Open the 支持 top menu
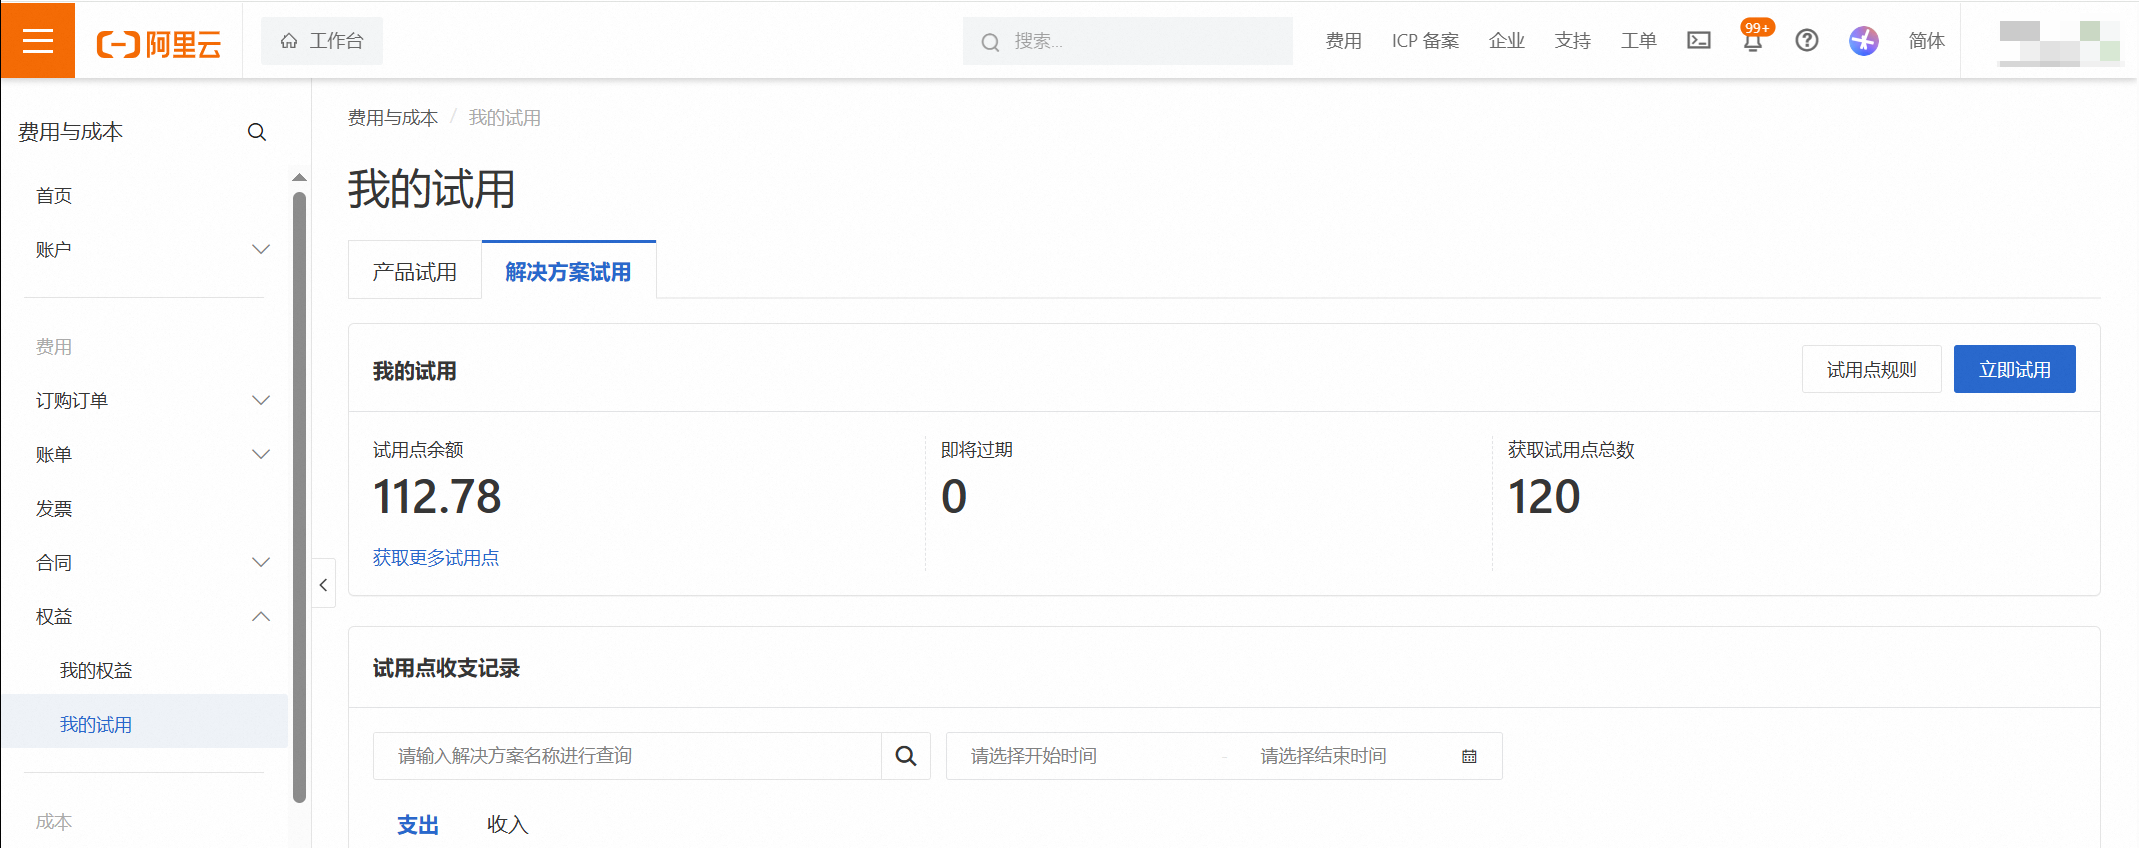Viewport: 2139px width, 848px height. point(1573,41)
